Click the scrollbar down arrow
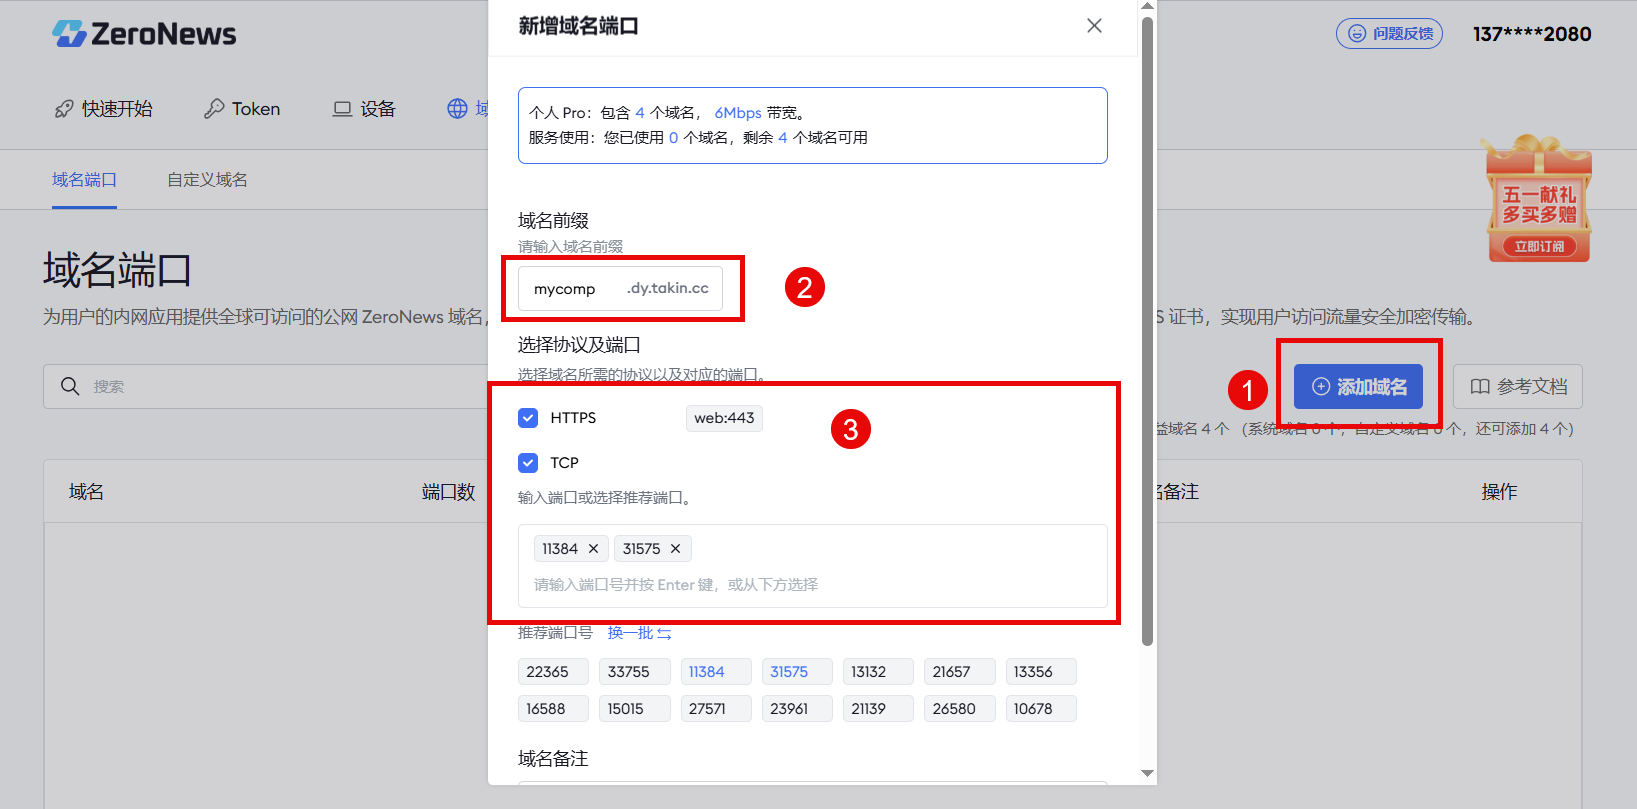1637x809 pixels. (1147, 773)
